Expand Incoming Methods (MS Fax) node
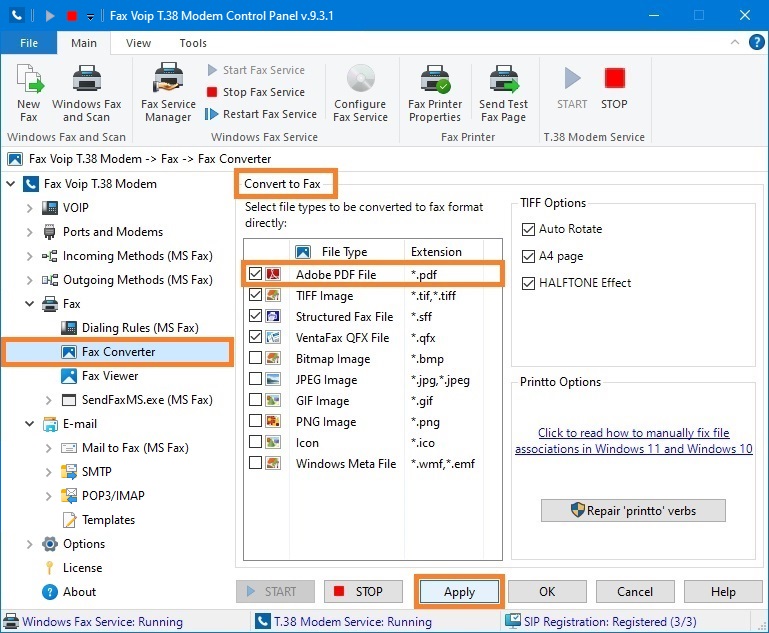This screenshot has height=633, width=769. pyautogui.click(x=29, y=256)
